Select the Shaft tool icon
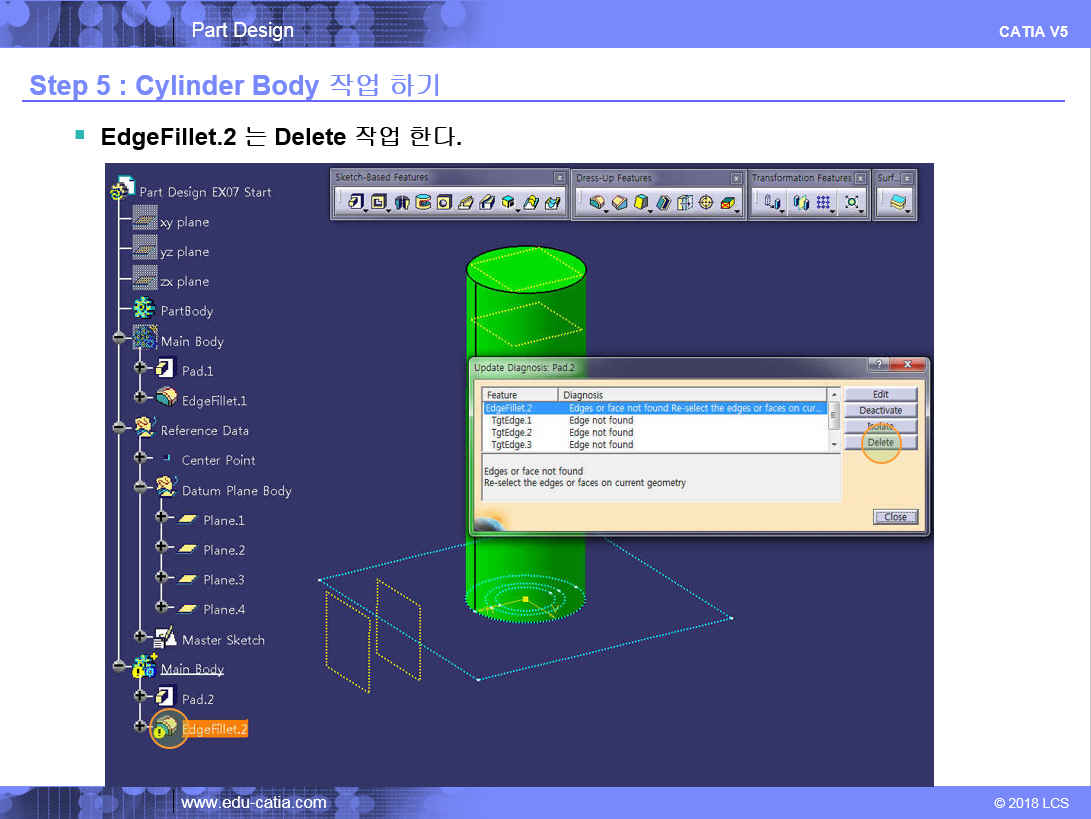The image size is (1091, 819). (402, 203)
